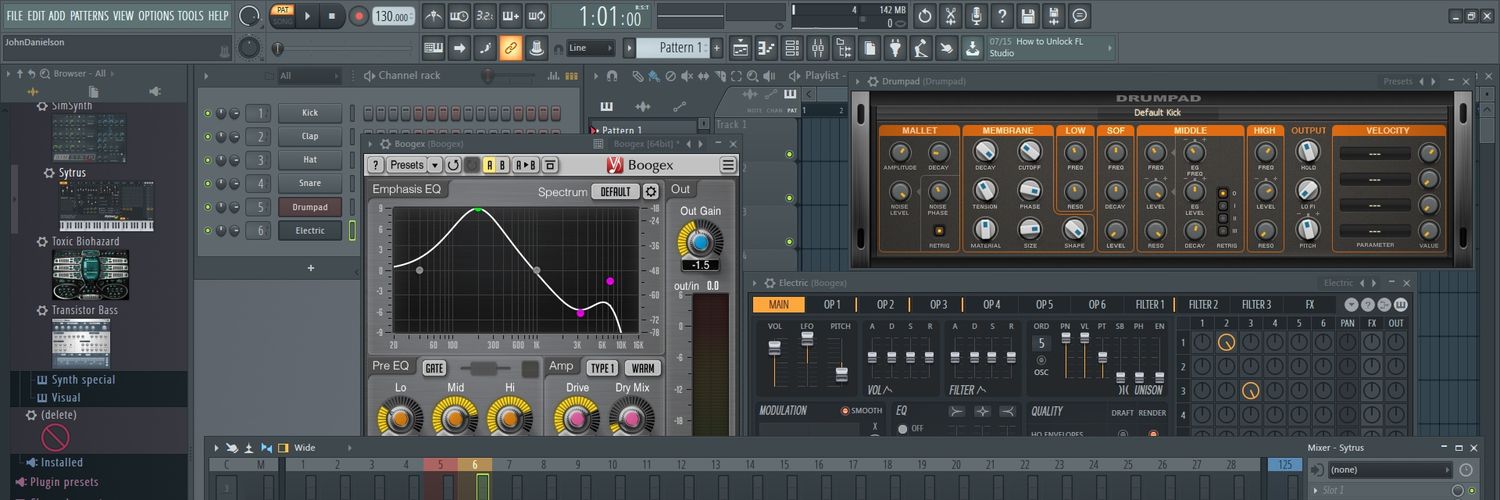Toggle wait for input to start playing
Screen dimensions: 1500x500
460,16
